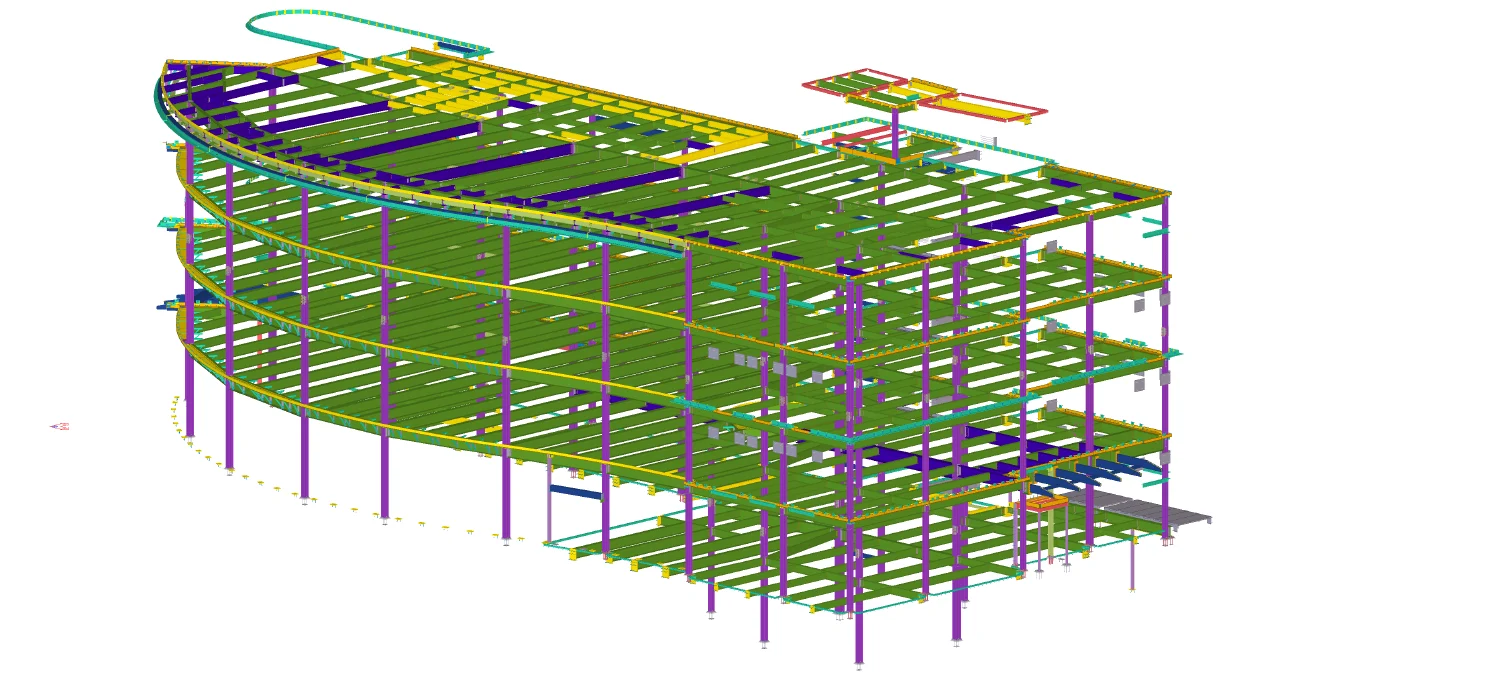Image resolution: width=1500 pixels, height=676 pixels.
Task: Select the curved teal rail loop above roof
Action: 368,33
